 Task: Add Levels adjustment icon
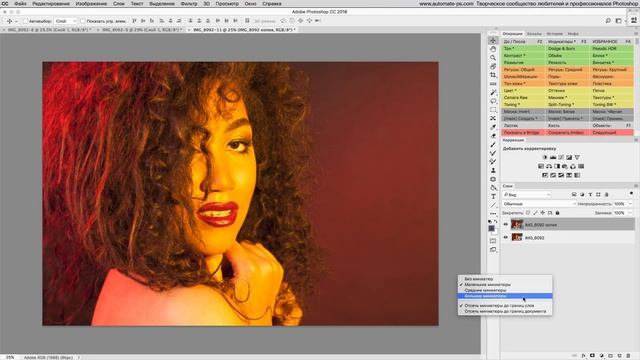point(553,157)
